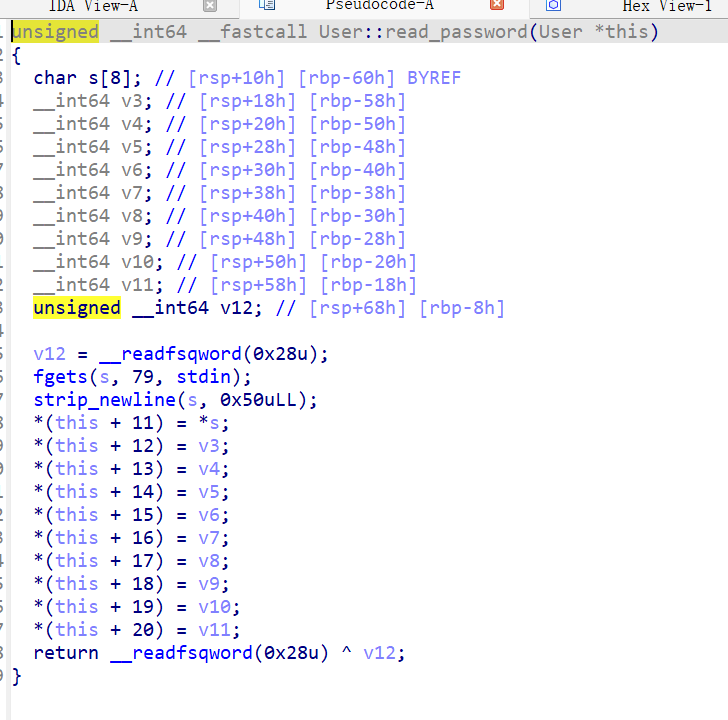Click the '[rsp+68h] [rbp-8h]' comment
Viewport: 728px width, 720px height.
(407, 308)
